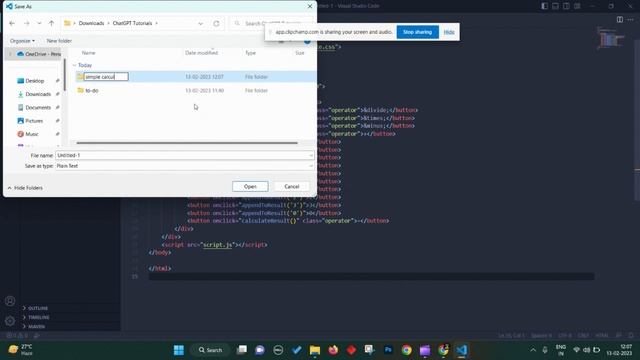
Task: Go back in Save As dialog
Action: tap(12, 23)
